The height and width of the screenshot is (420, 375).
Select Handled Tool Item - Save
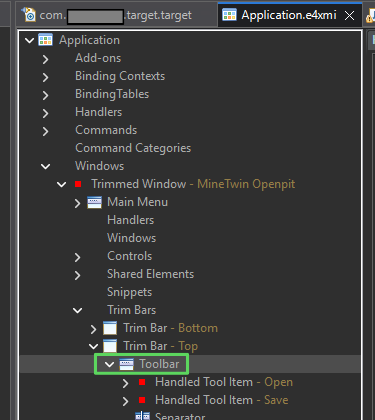point(222,400)
